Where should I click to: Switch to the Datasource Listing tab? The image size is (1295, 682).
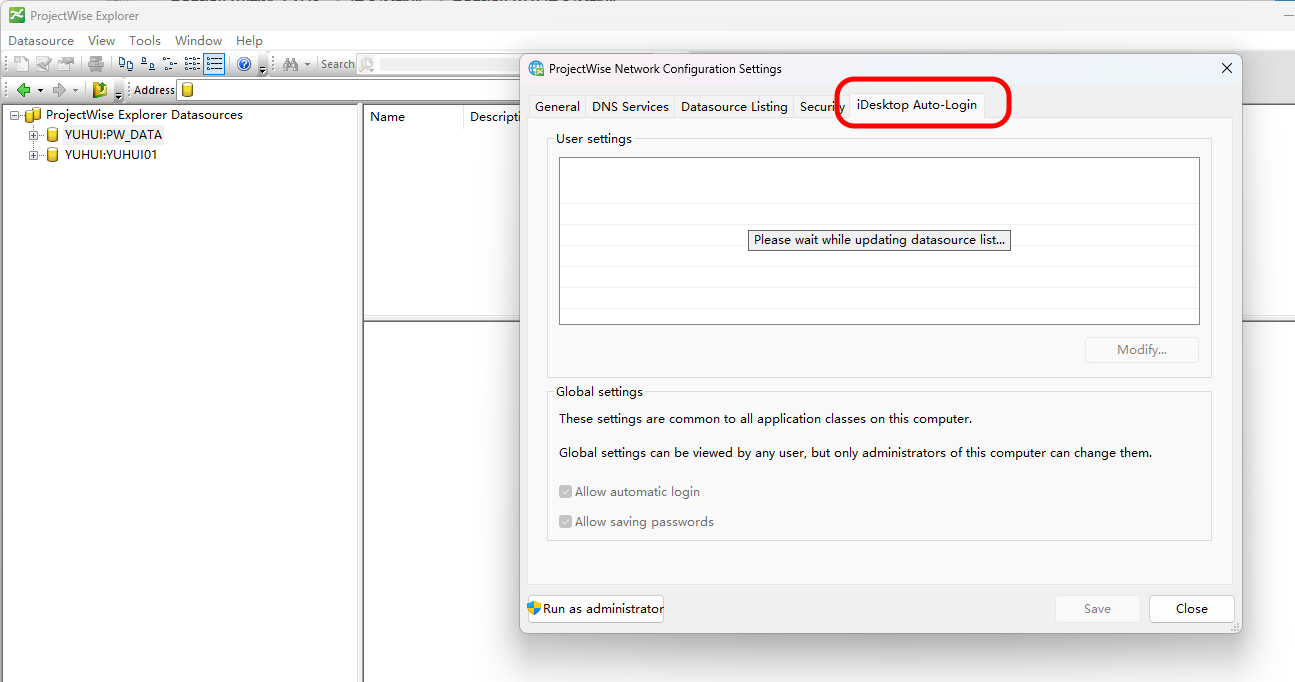(x=734, y=107)
